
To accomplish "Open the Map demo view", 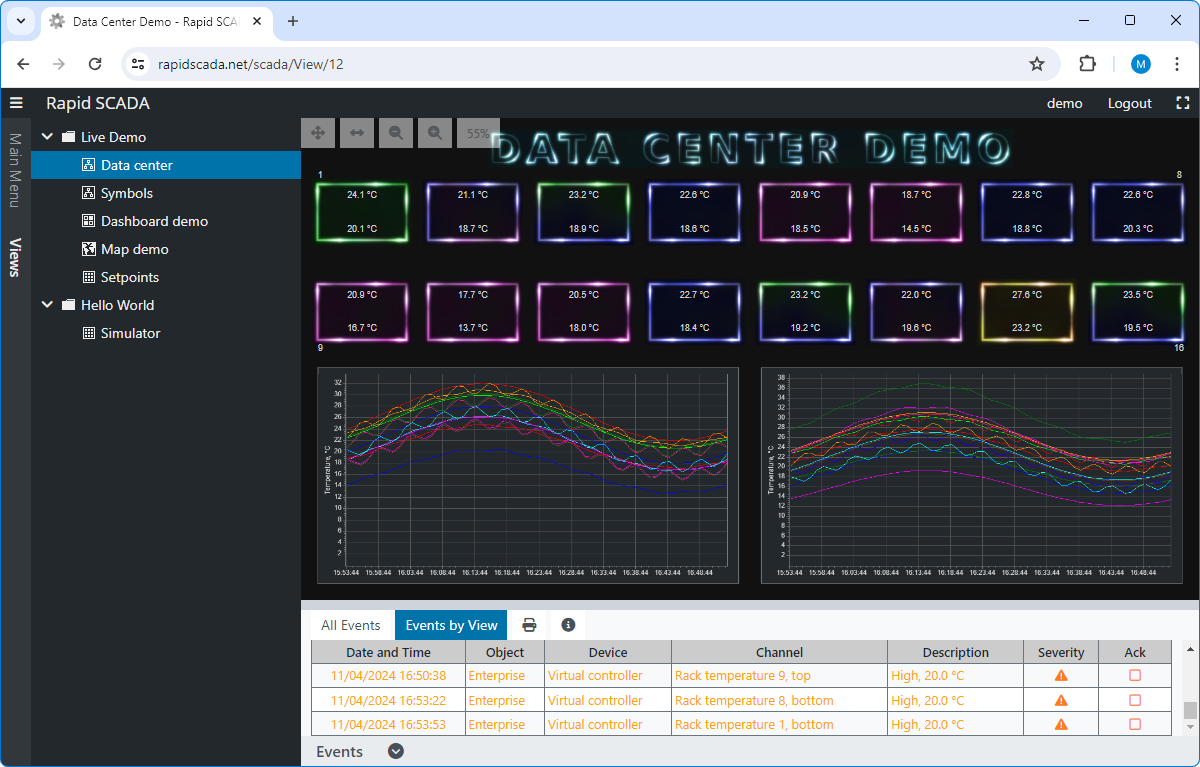I will (x=166, y=249).
